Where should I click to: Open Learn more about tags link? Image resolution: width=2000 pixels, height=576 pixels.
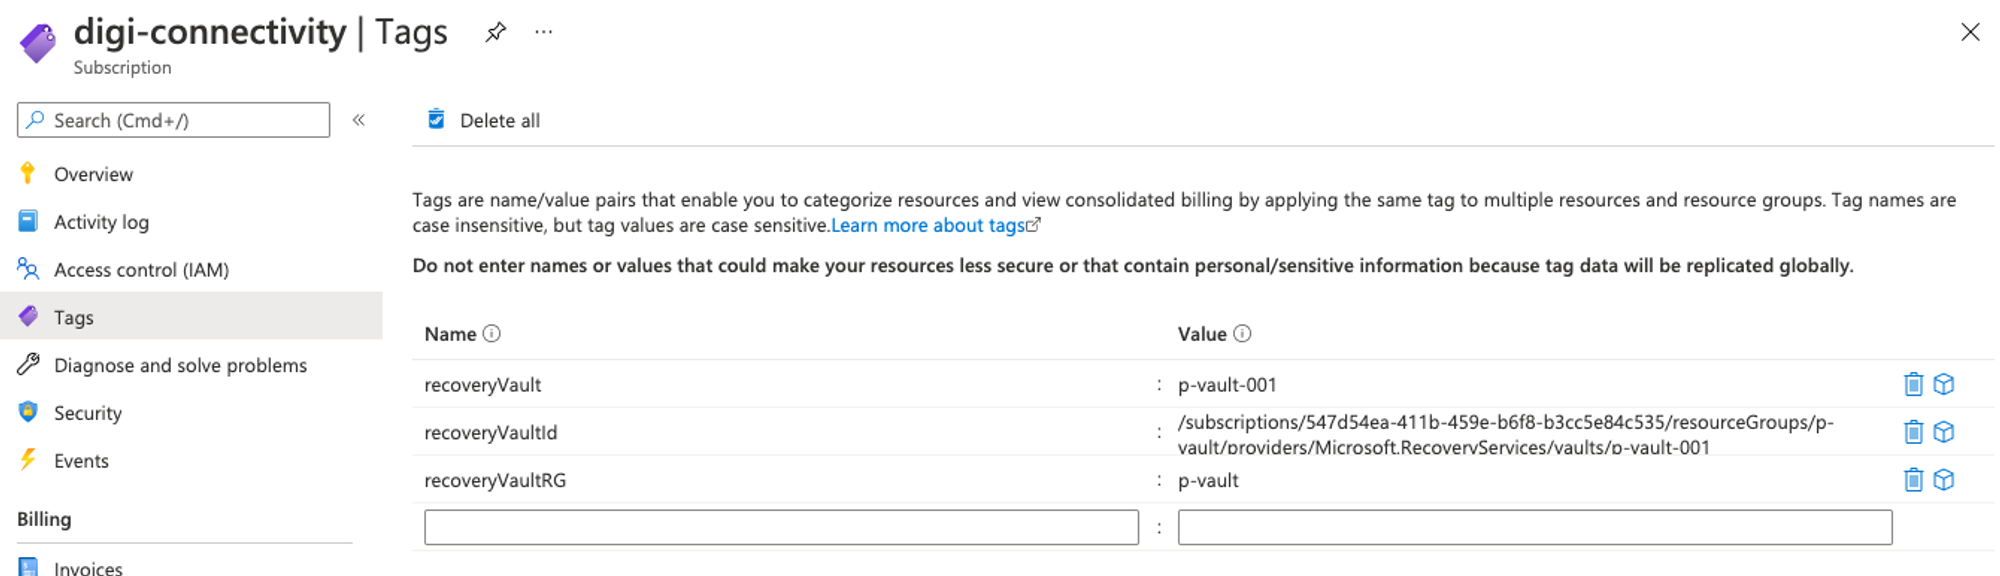(936, 225)
